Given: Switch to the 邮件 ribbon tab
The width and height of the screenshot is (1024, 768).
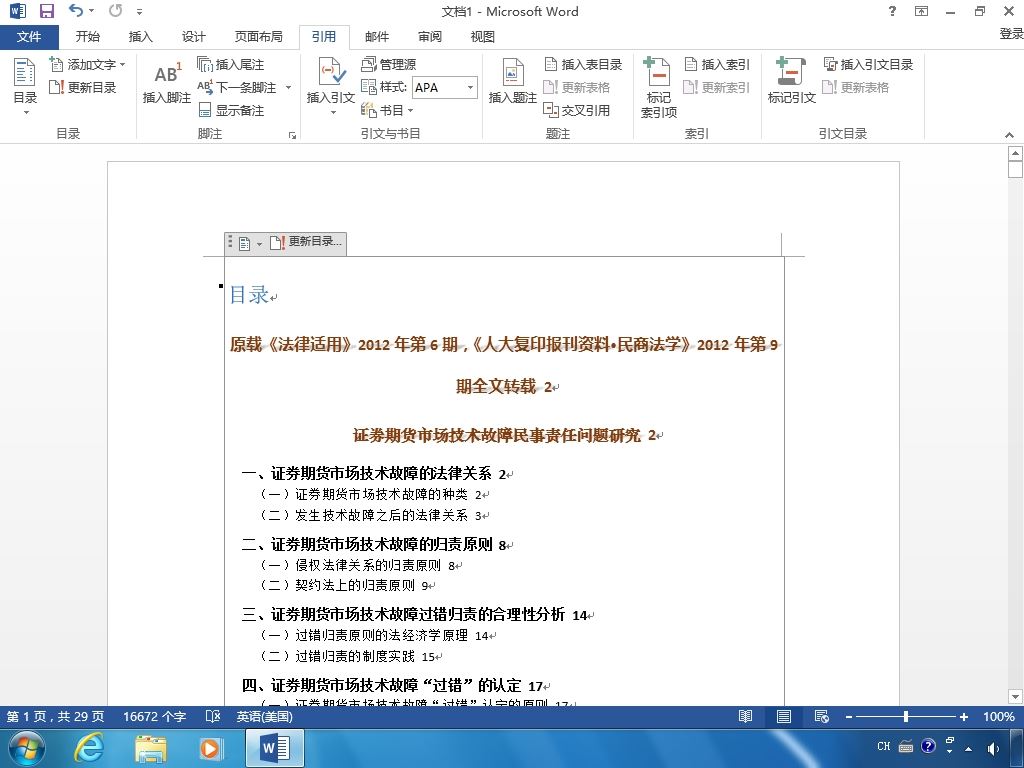Looking at the screenshot, I should (x=377, y=37).
